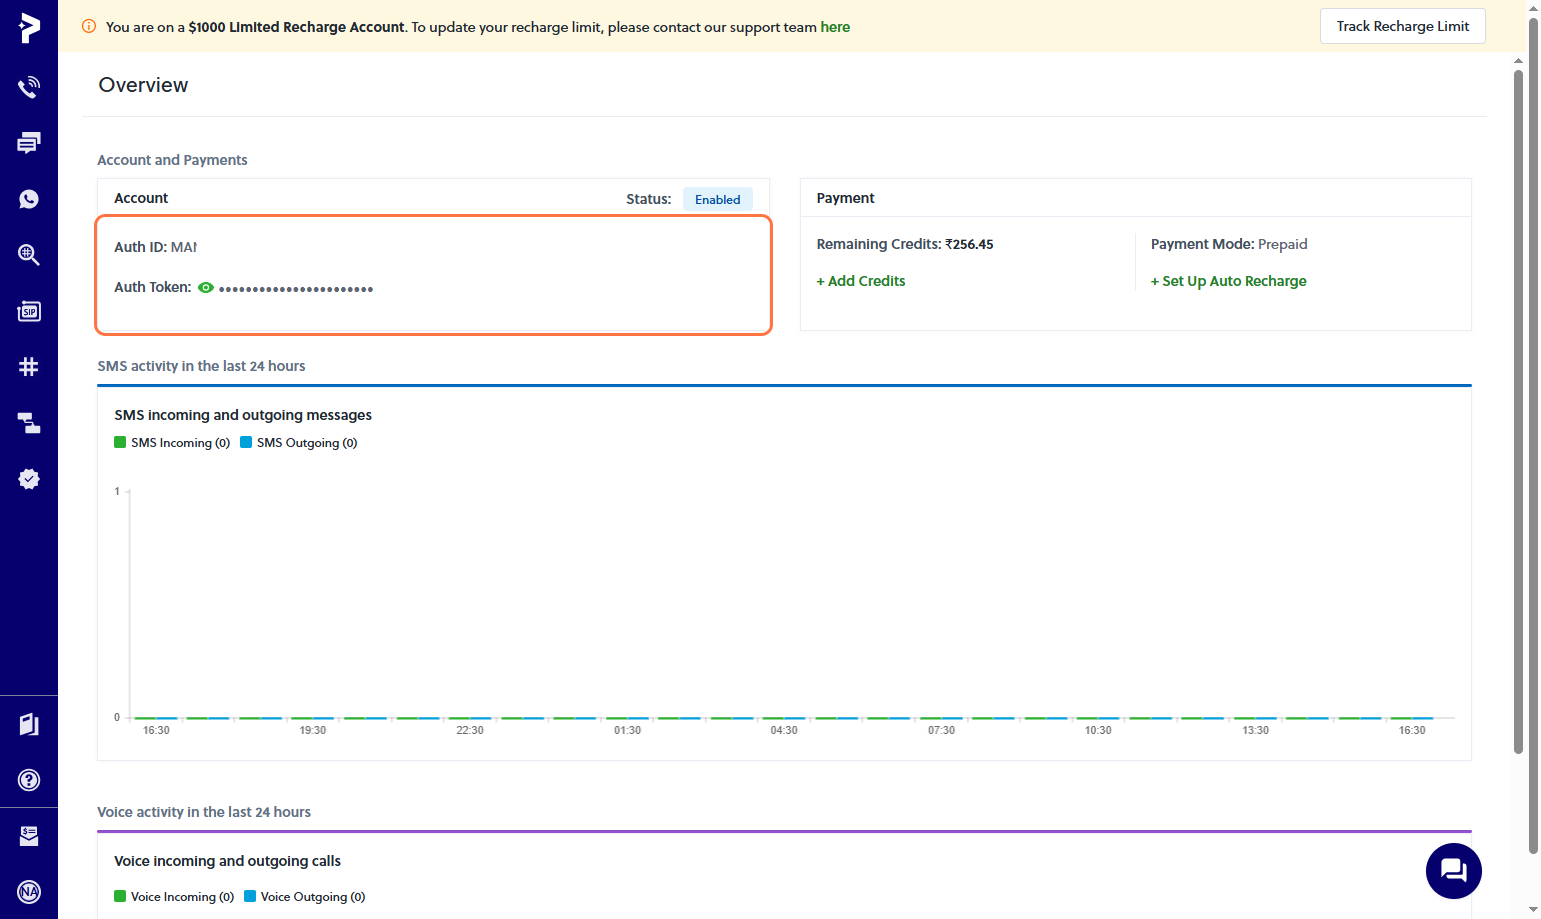Click the green Voice Incoming color swatch
Screen dimensions: 1541x919
(x=120, y=896)
